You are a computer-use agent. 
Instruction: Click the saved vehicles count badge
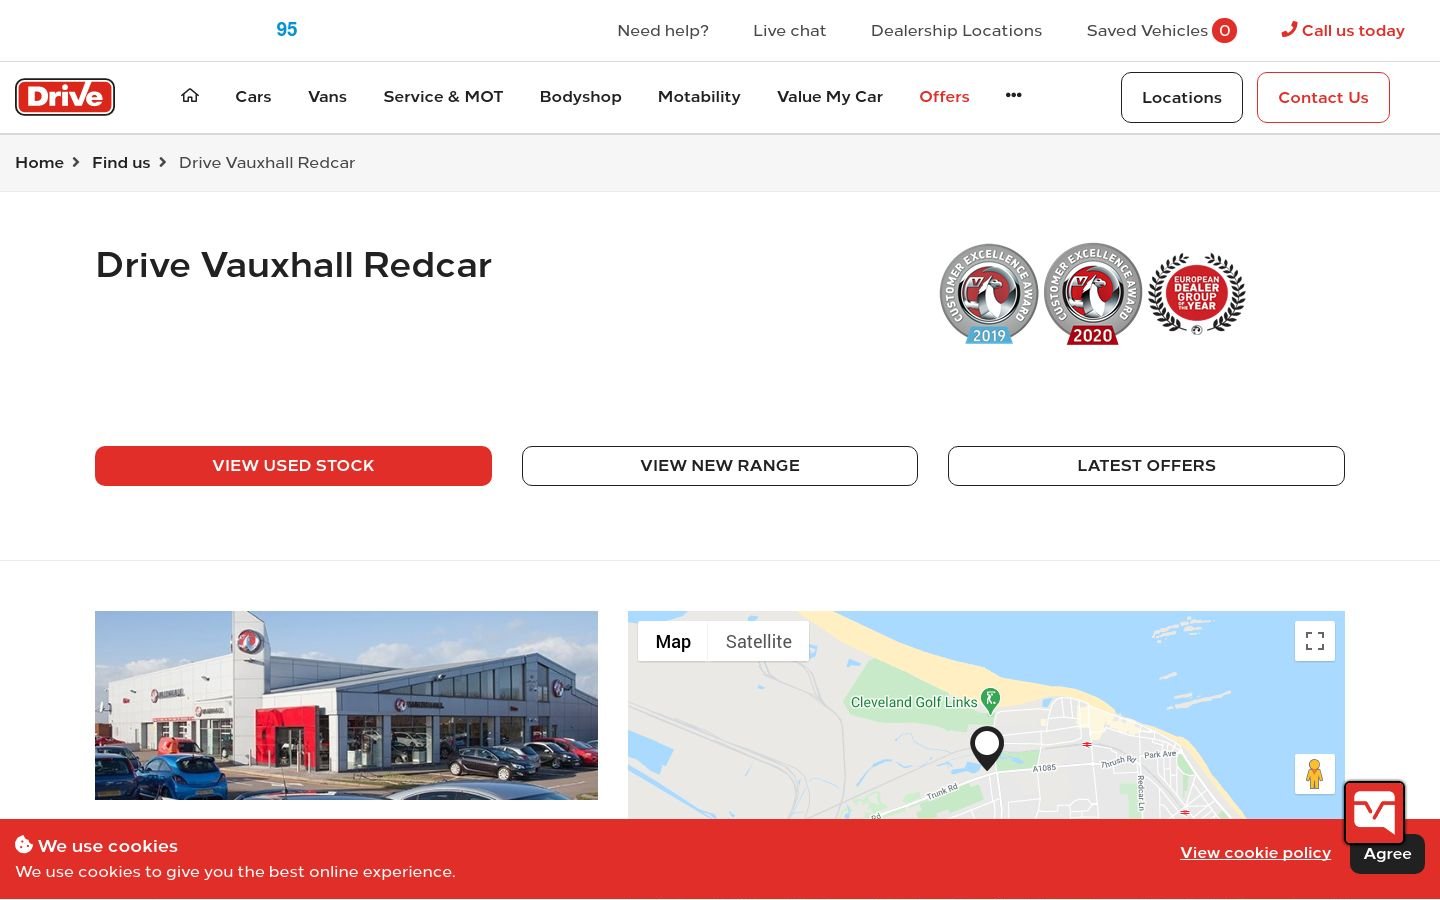[1224, 31]
